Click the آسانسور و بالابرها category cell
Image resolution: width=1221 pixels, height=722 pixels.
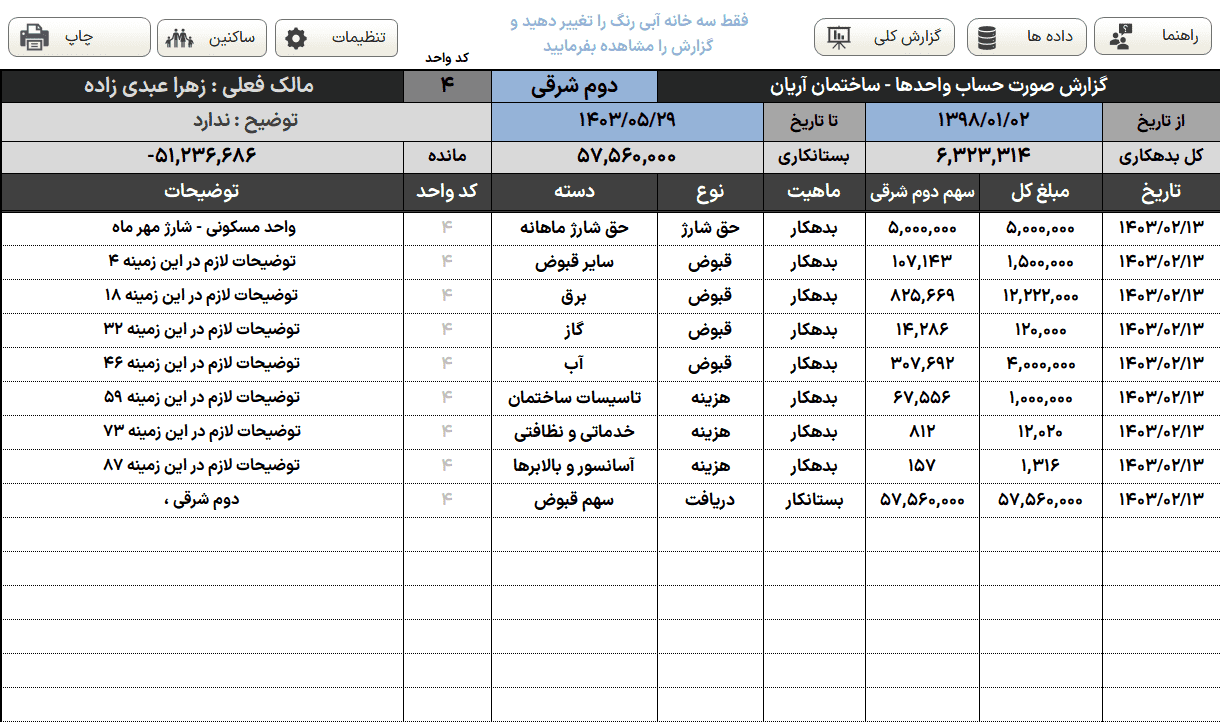(574, 466)
